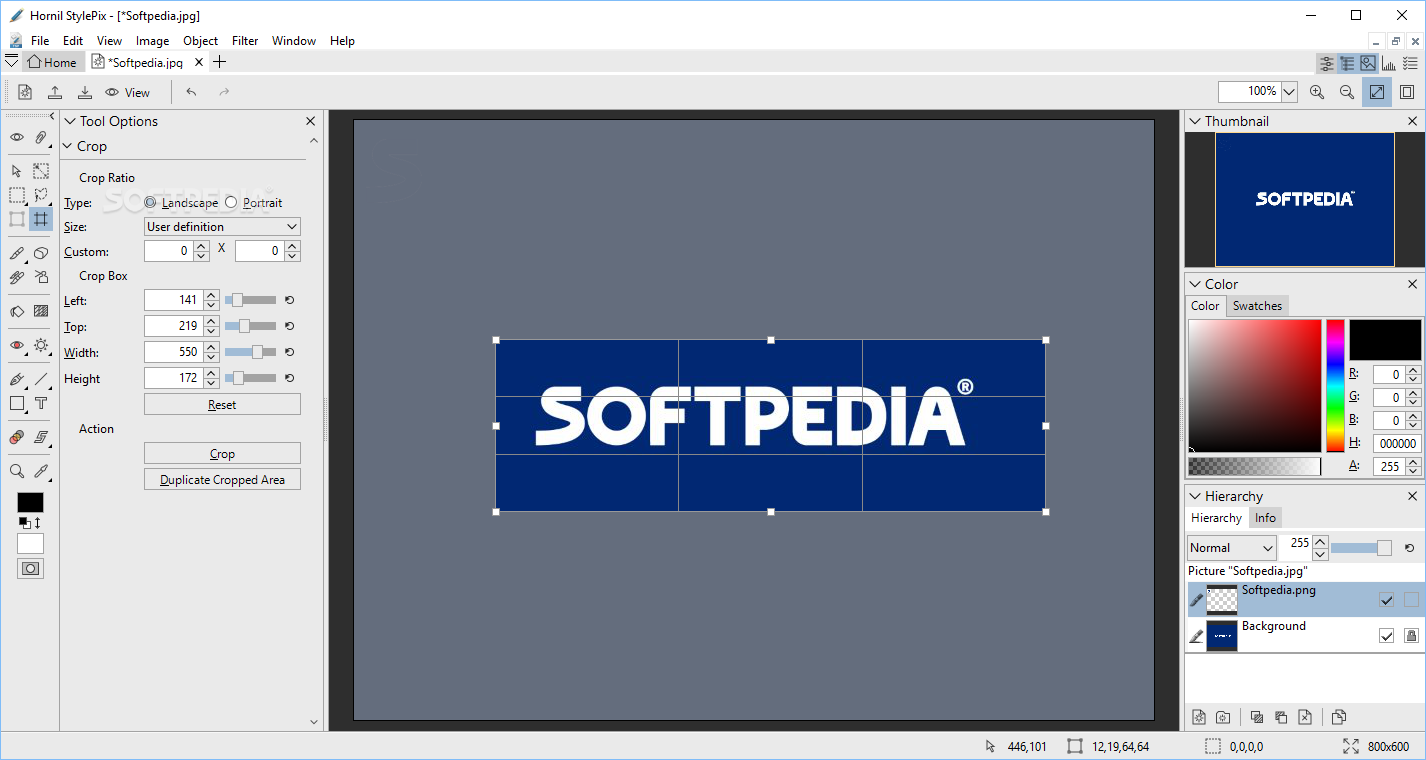
Task: Toggle the histogram panel icon
Action: click(x=1389, y=63)
